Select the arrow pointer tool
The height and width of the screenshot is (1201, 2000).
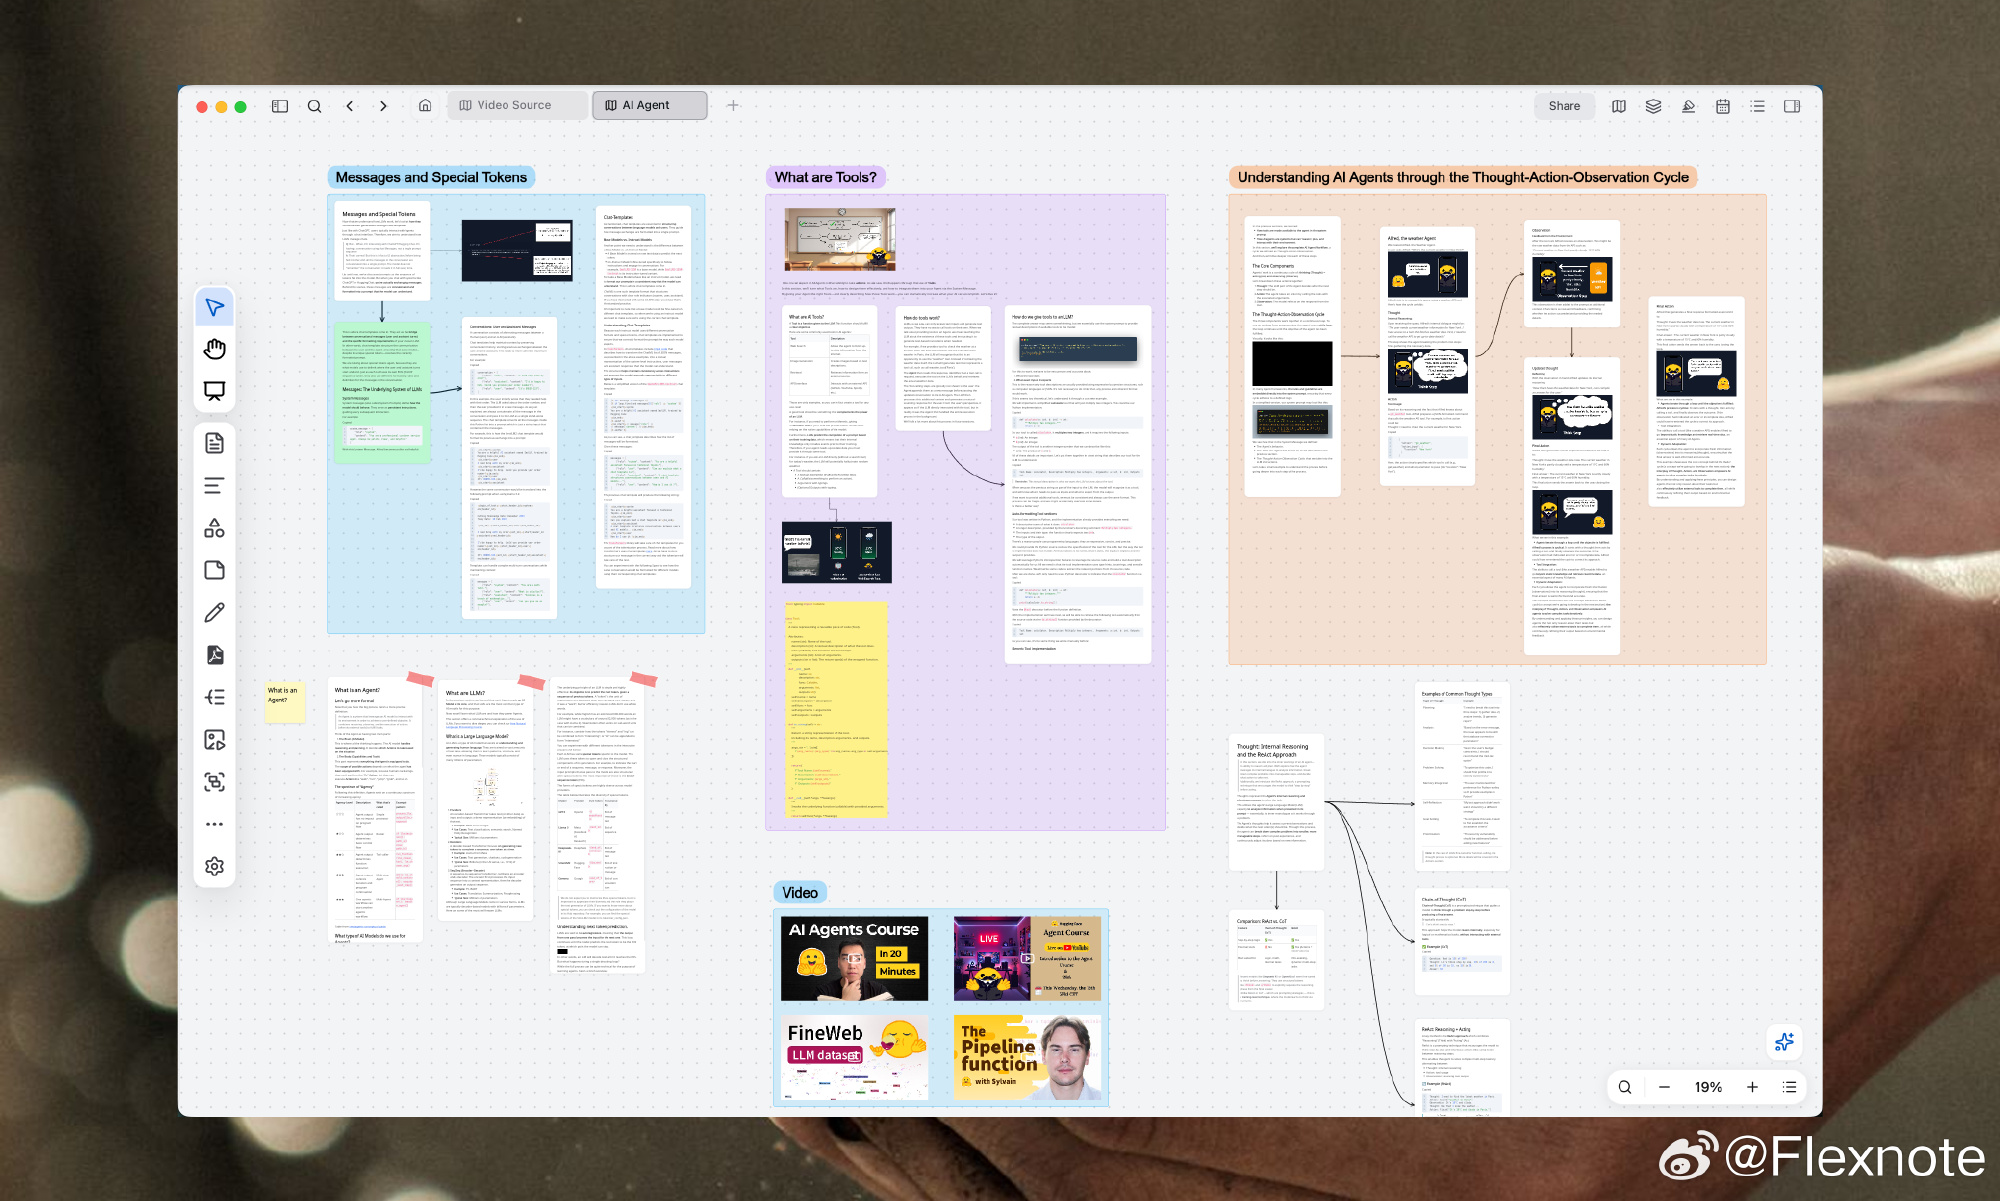214,307
